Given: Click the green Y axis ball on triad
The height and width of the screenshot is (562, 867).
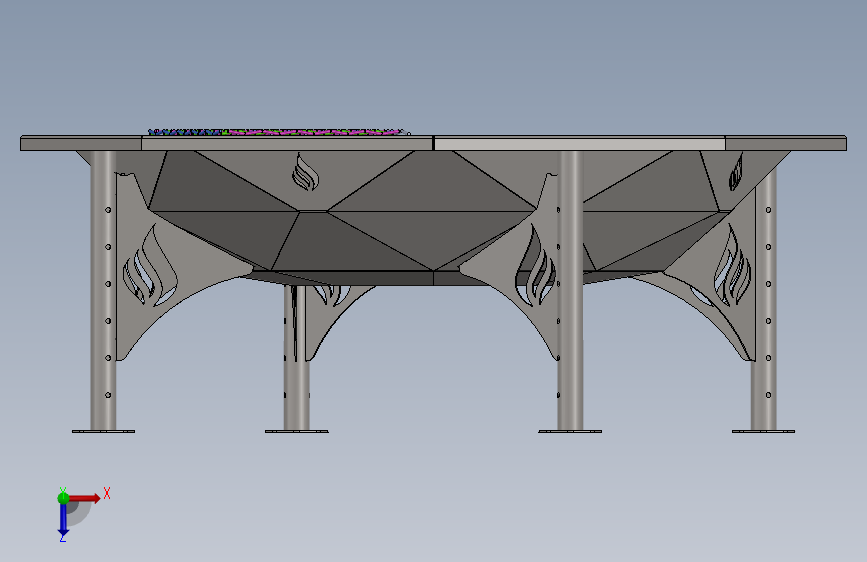Looking at the screenshot, I should coord(63,498).
